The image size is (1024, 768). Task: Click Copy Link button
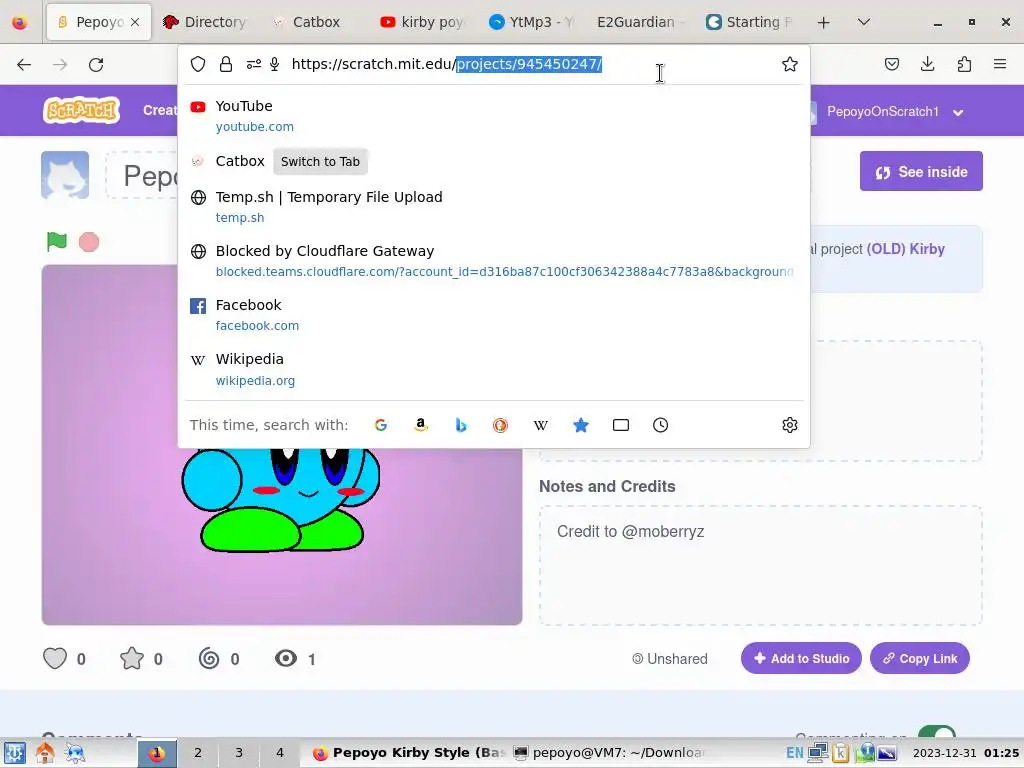[x=920, y=658]
